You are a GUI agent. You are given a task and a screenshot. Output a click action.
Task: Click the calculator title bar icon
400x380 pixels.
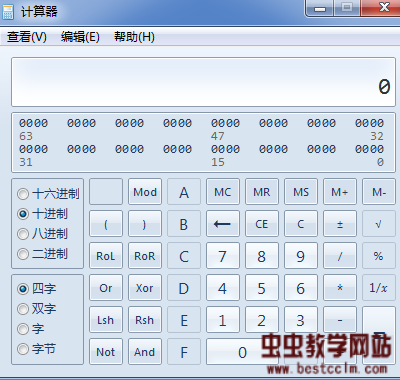(8, 11)
